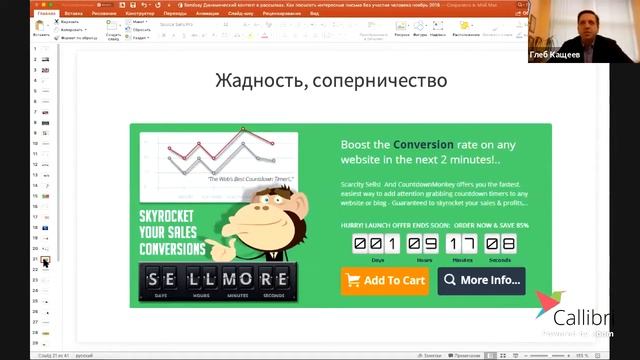
Task: Open the Конструктор (Design) ribbon tab
Action: (x=140, y=13)
